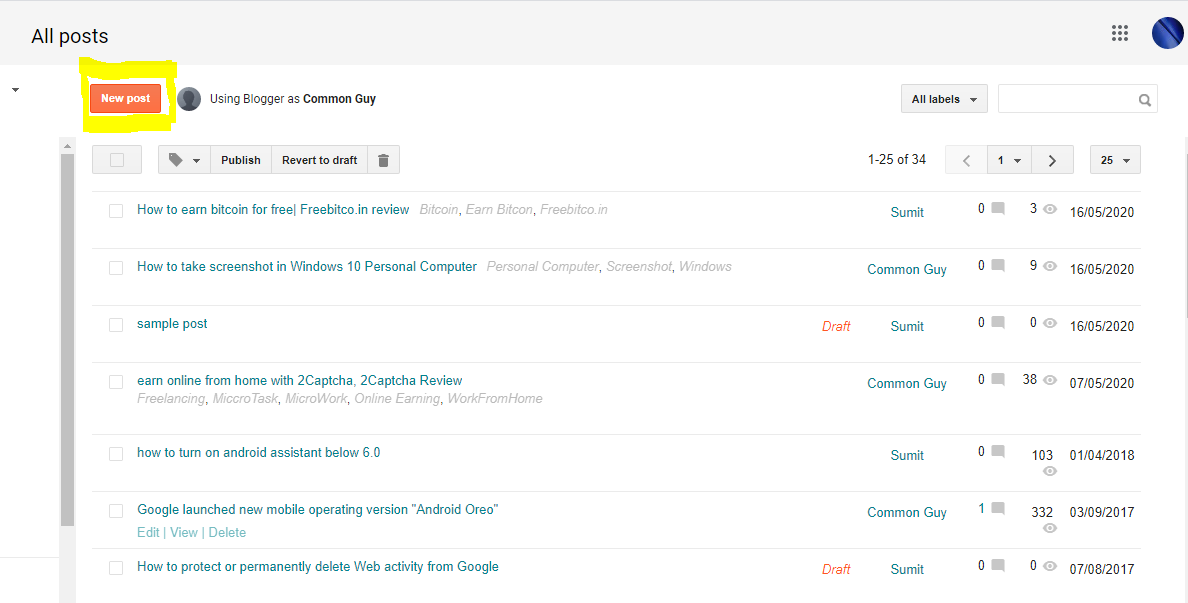
Task: Click the comment icon on the Freebitco.in post
Action: 997,207
